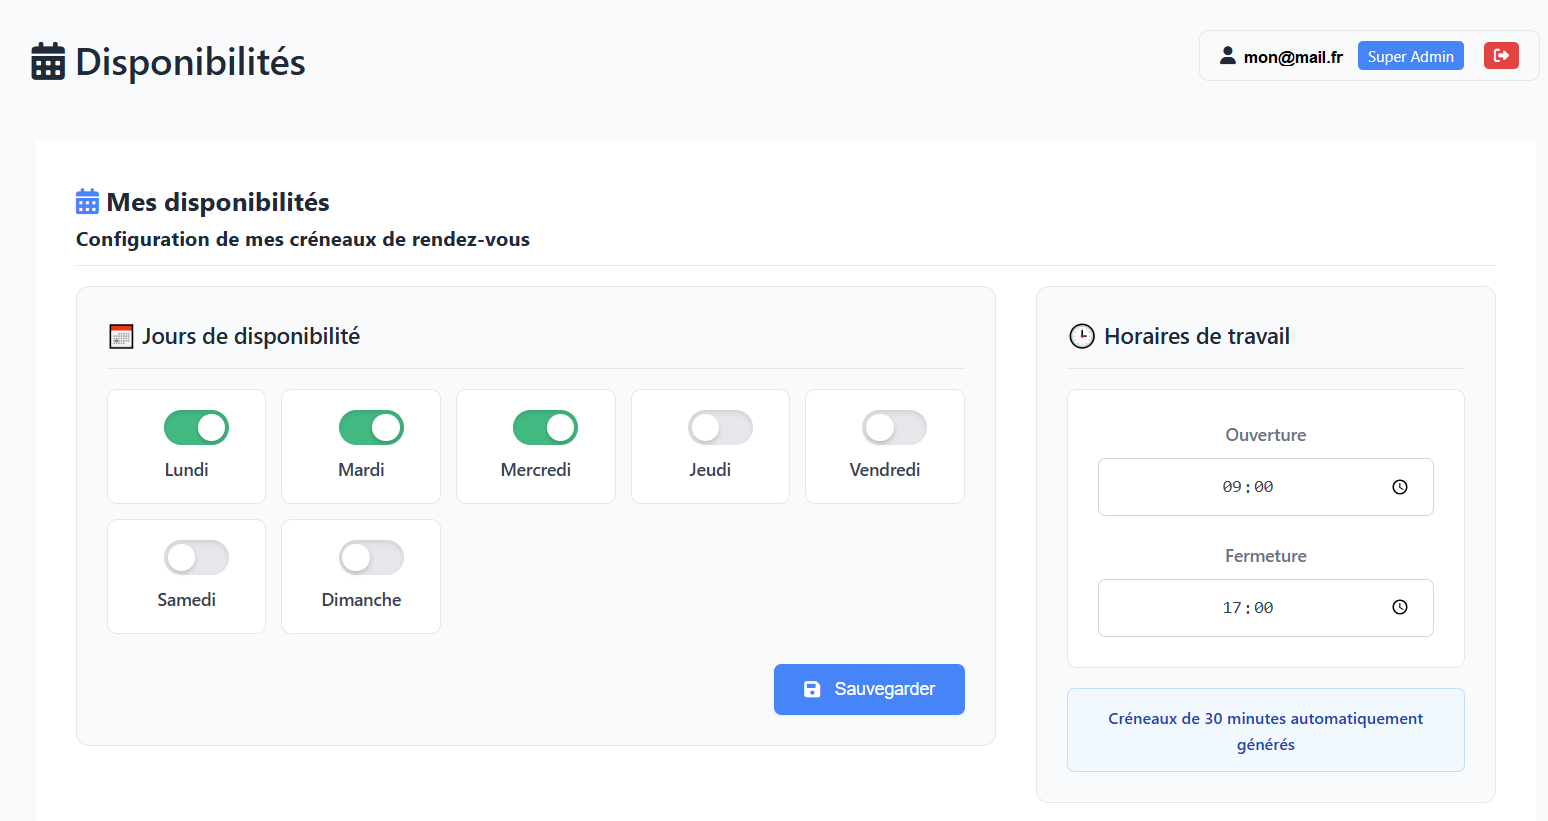Click the user profile icon beside mon@mail.fr
The height and width of the screenshot is (821, 1548).
tap(1227, 56)
